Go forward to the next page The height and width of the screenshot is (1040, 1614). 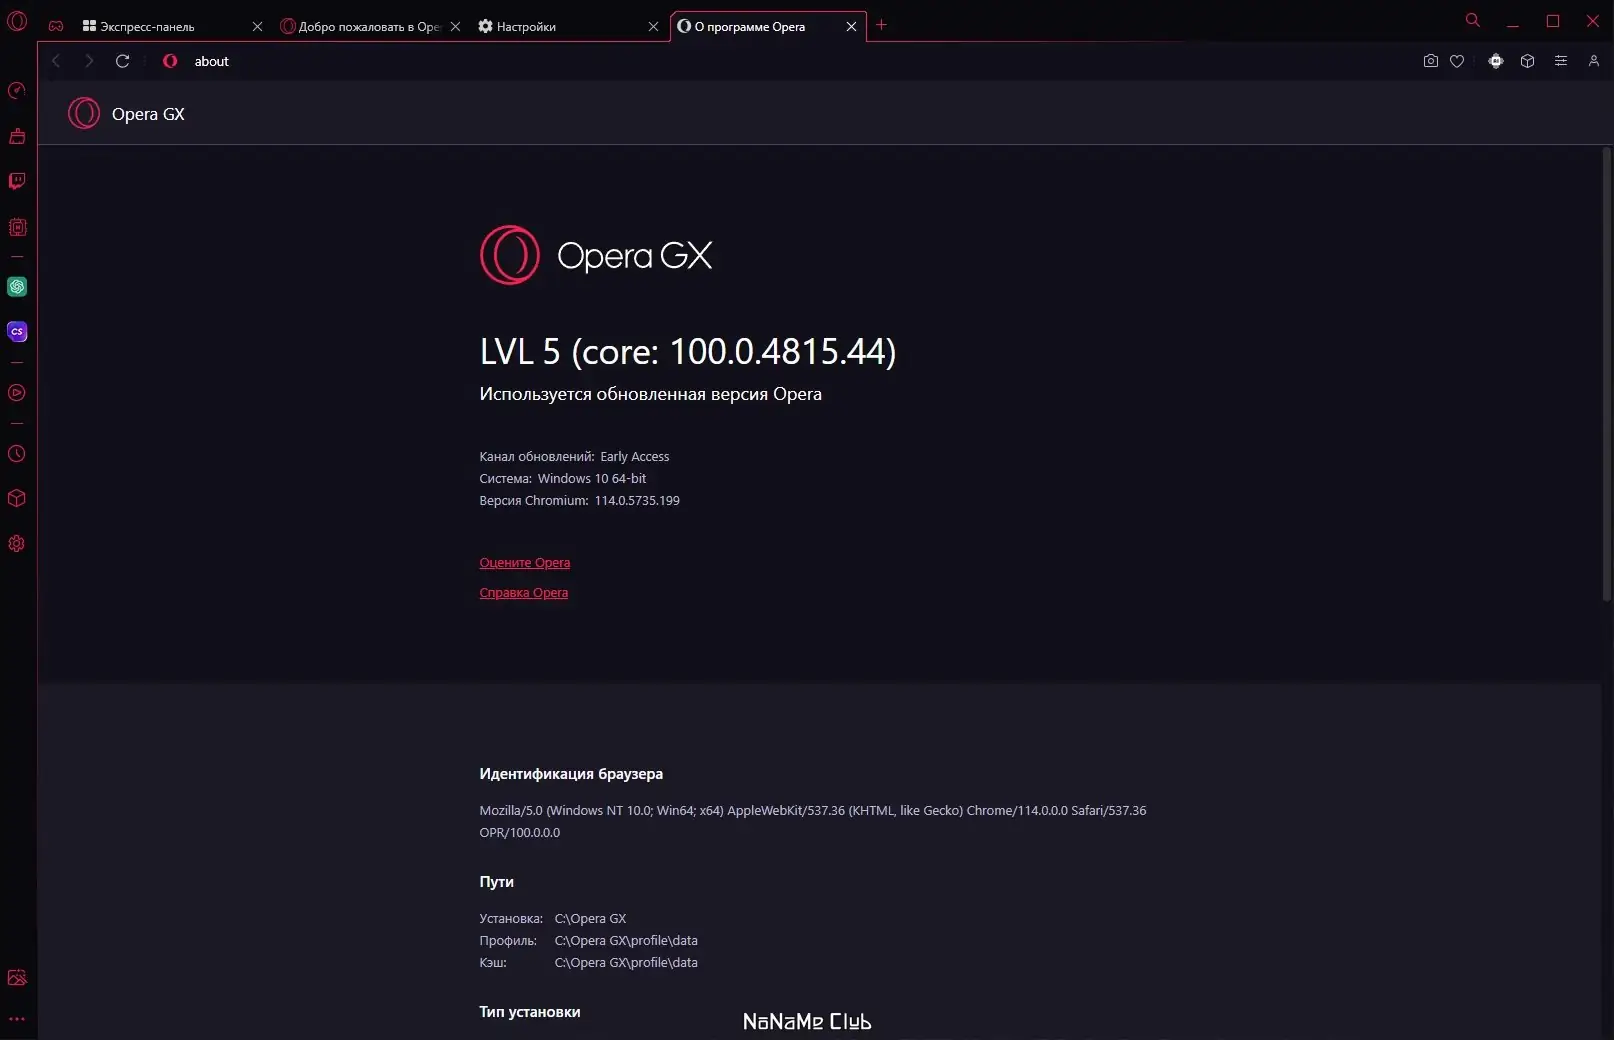(x=89, y=61)
